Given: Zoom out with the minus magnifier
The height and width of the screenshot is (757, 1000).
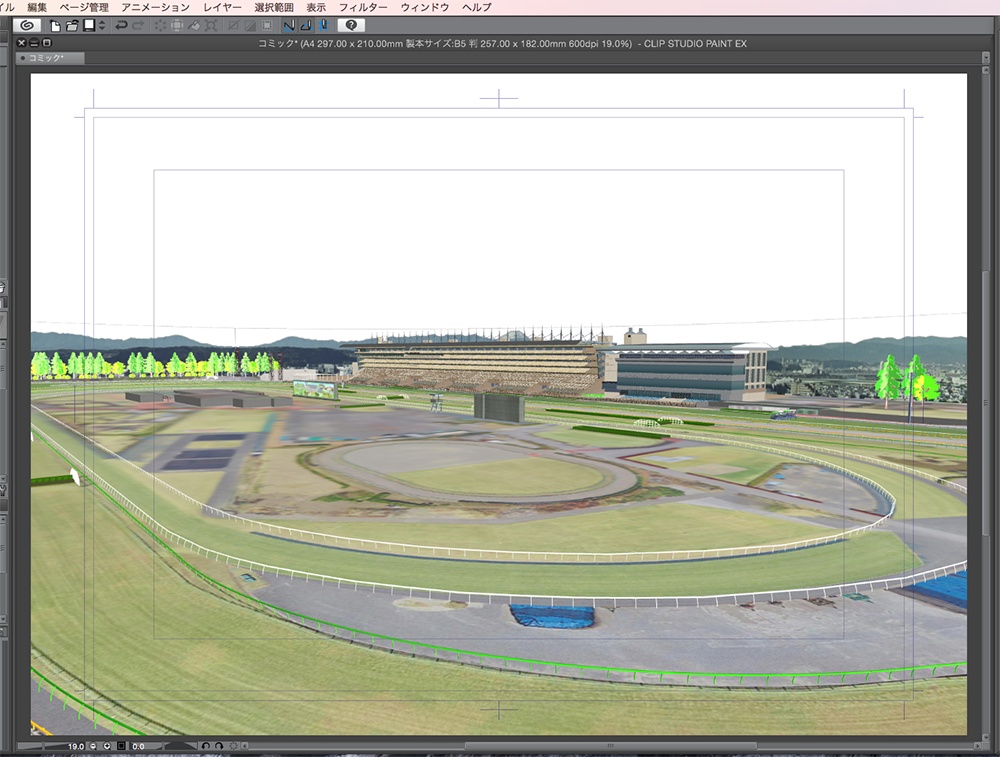Looking at the screenshot, I should 93,746.
